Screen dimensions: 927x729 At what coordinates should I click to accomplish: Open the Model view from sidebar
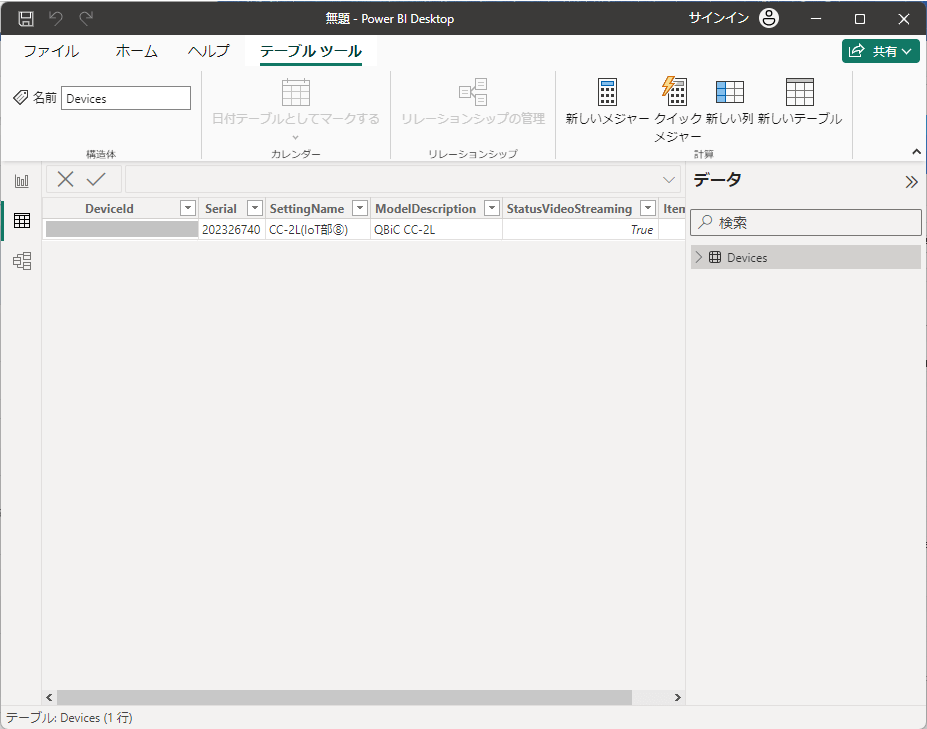(x=22, y=261)
